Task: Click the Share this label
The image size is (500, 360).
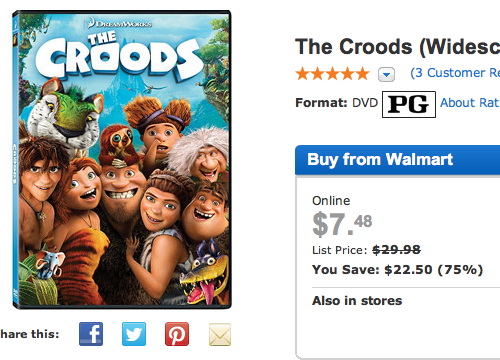Action: [x=29, y=334]
